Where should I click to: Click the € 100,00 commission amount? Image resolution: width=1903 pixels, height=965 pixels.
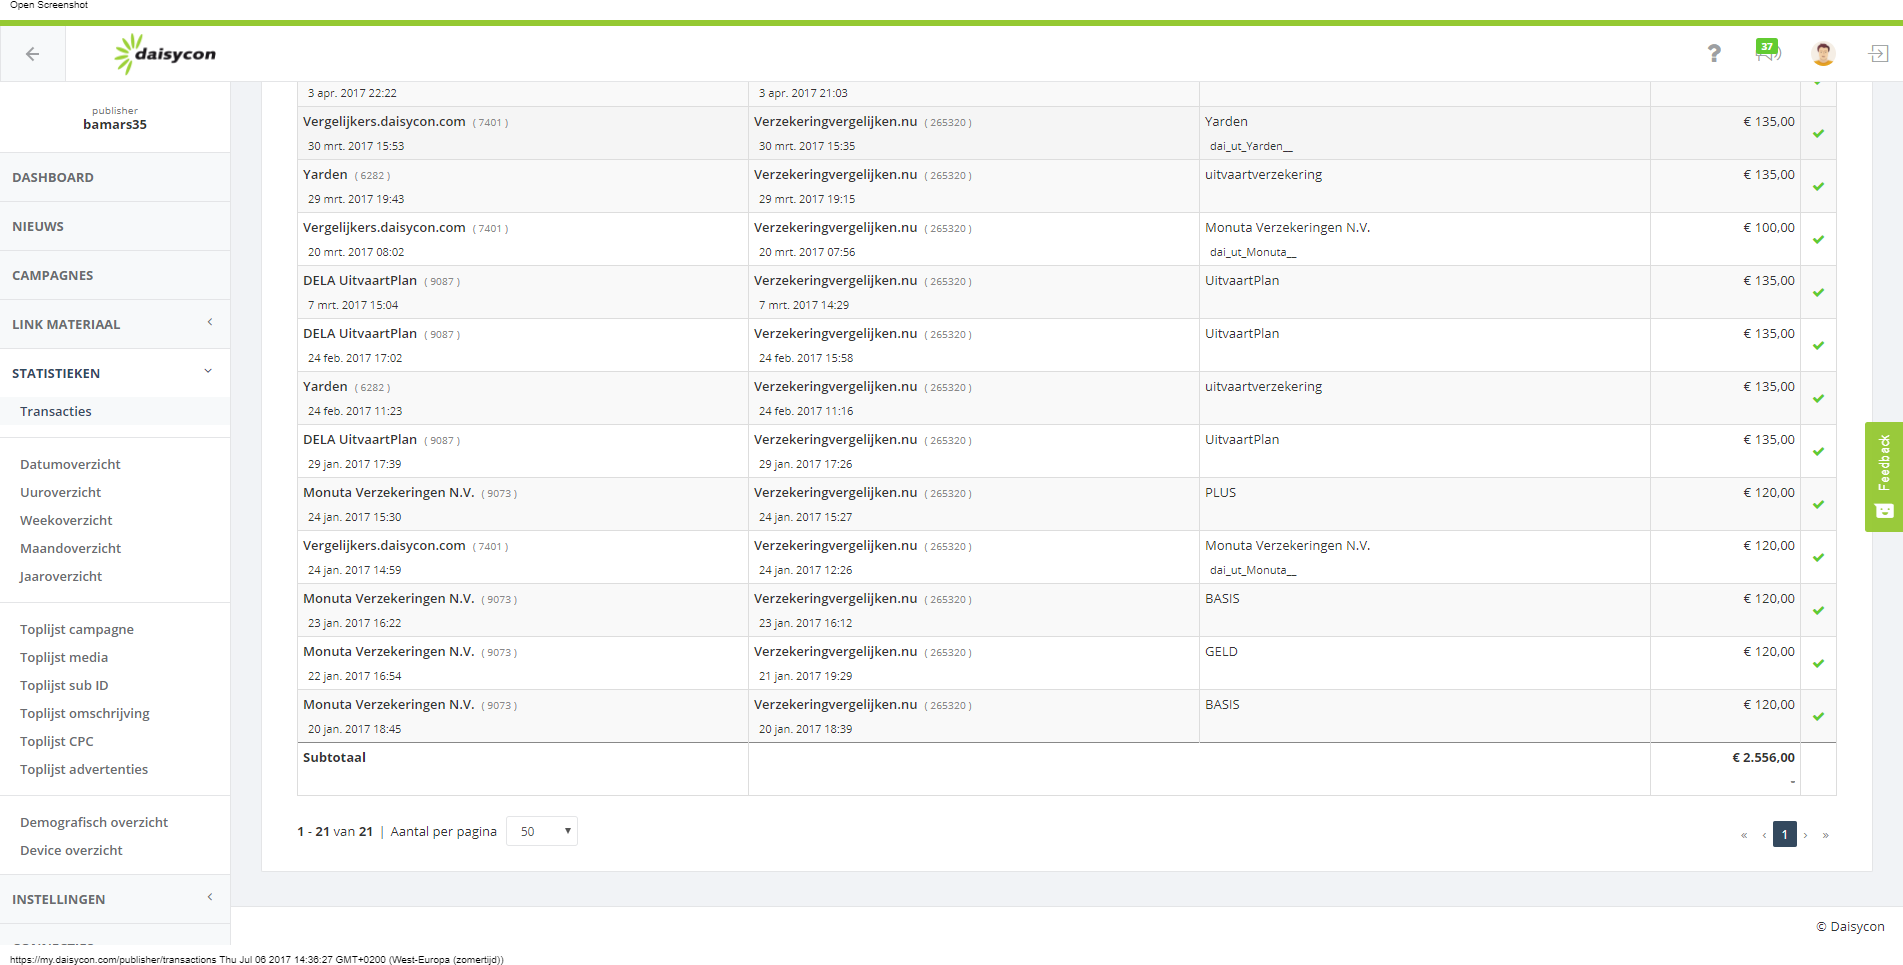pos(1769,228)
